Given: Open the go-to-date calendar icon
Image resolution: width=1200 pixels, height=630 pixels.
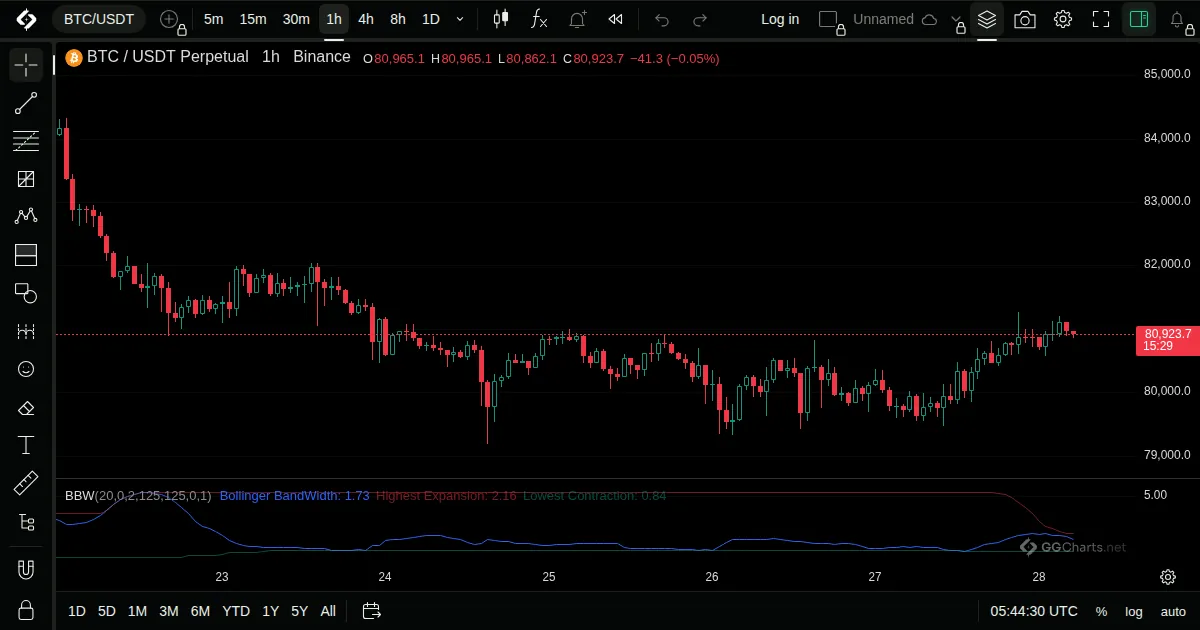Looking at the screenshot, I should click(x=371, y=611).
